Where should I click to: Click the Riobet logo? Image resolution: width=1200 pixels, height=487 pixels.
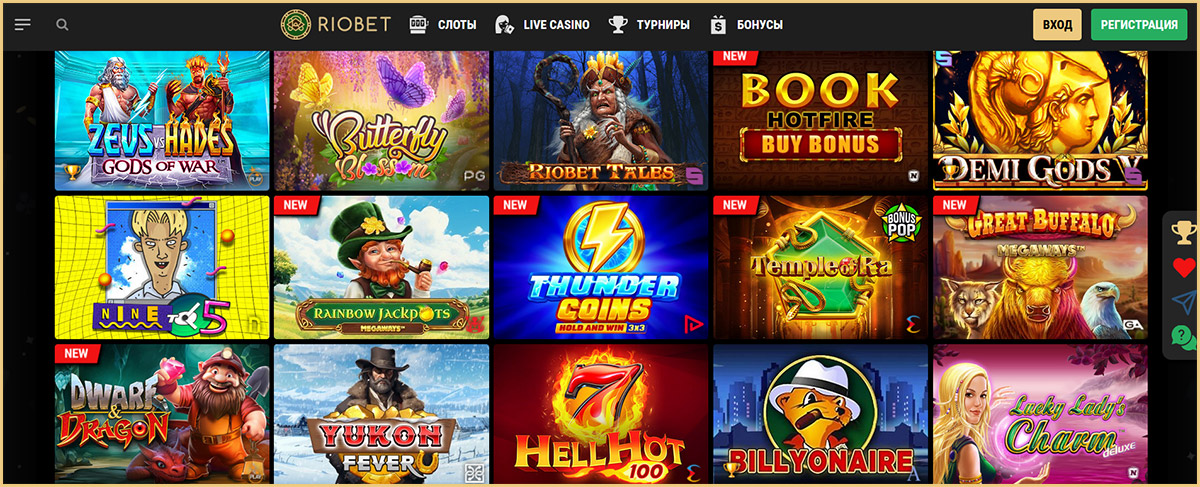pos(337,24)
